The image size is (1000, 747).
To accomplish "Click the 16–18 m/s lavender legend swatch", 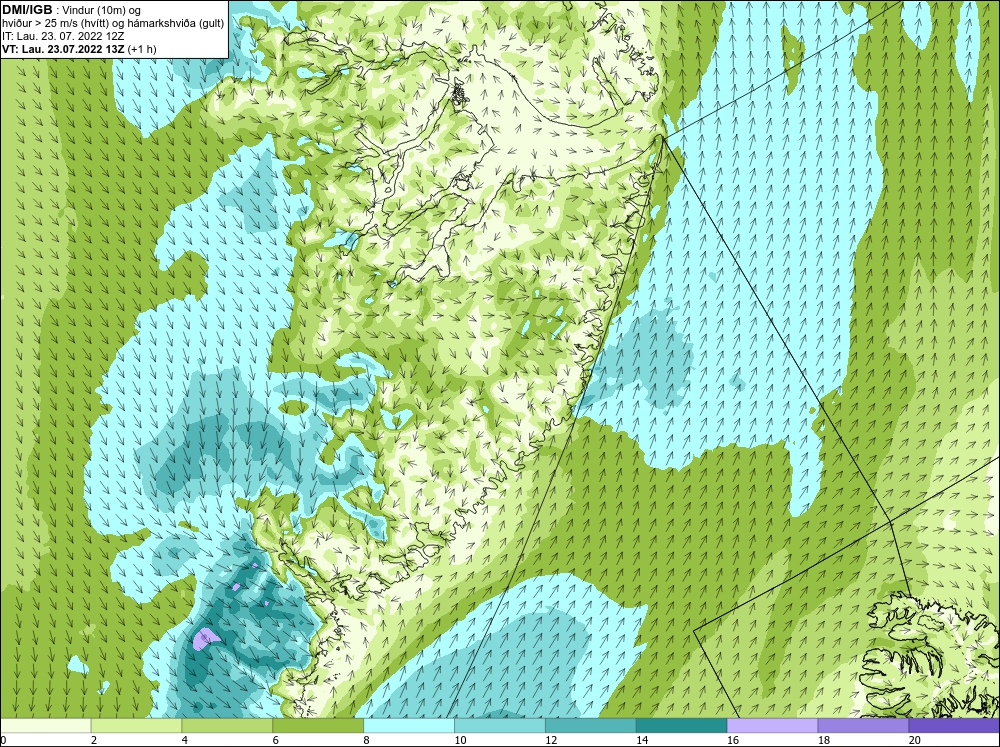I will tap(772, 725).
